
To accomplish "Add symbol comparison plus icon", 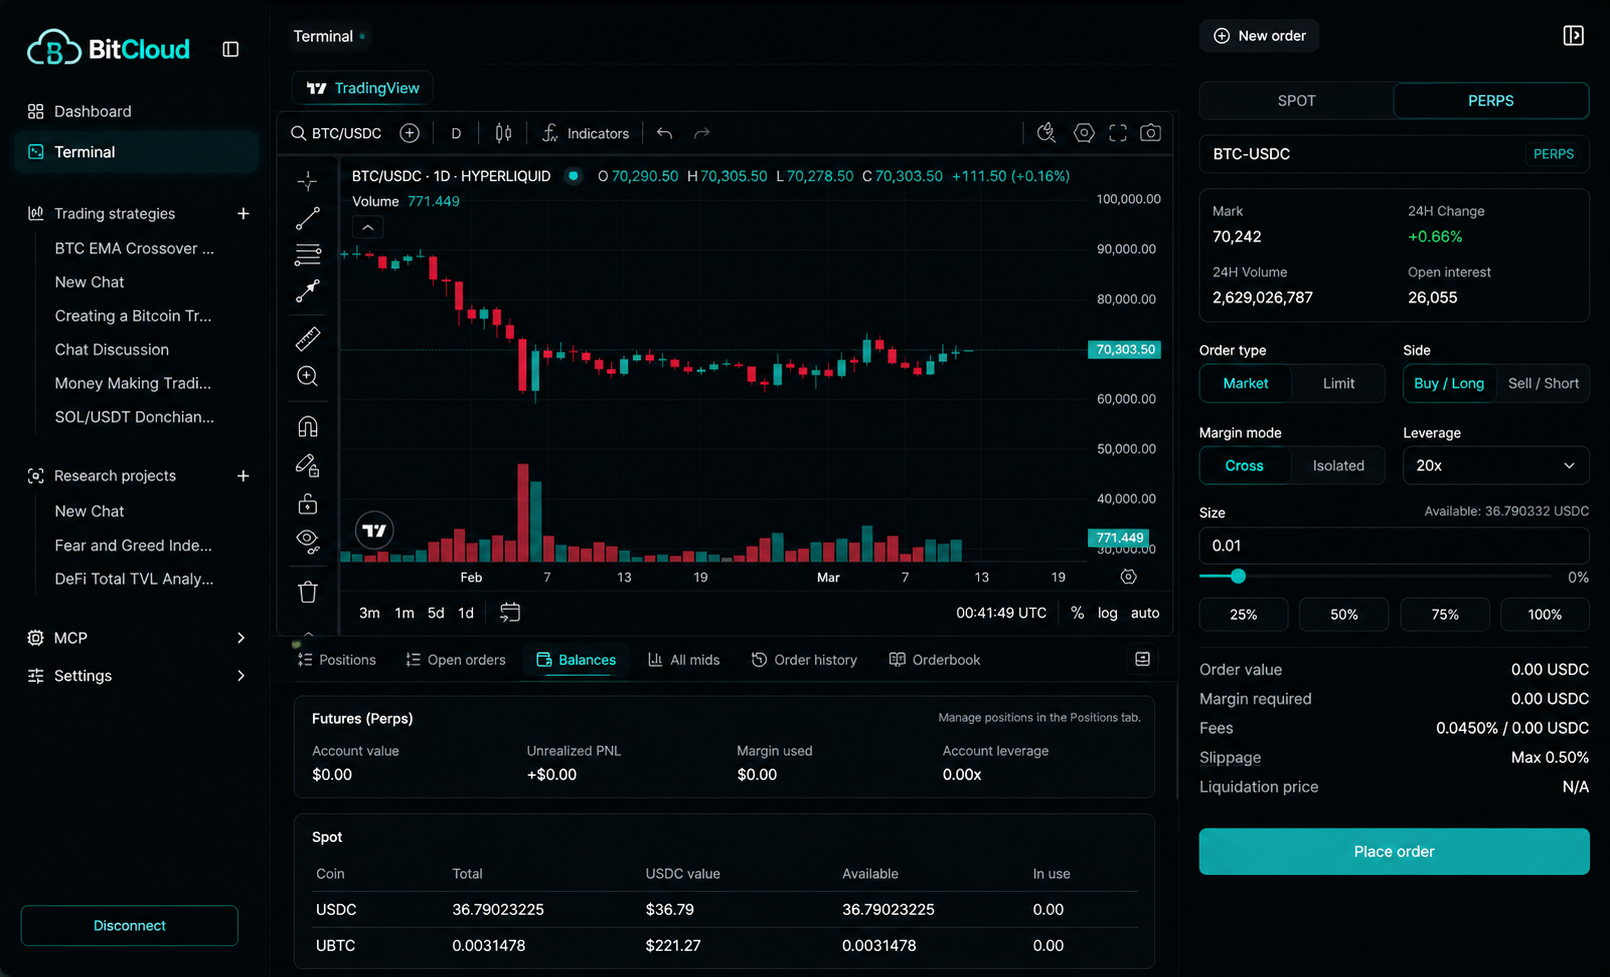I will pyautogui.click(x=409, y=133).
